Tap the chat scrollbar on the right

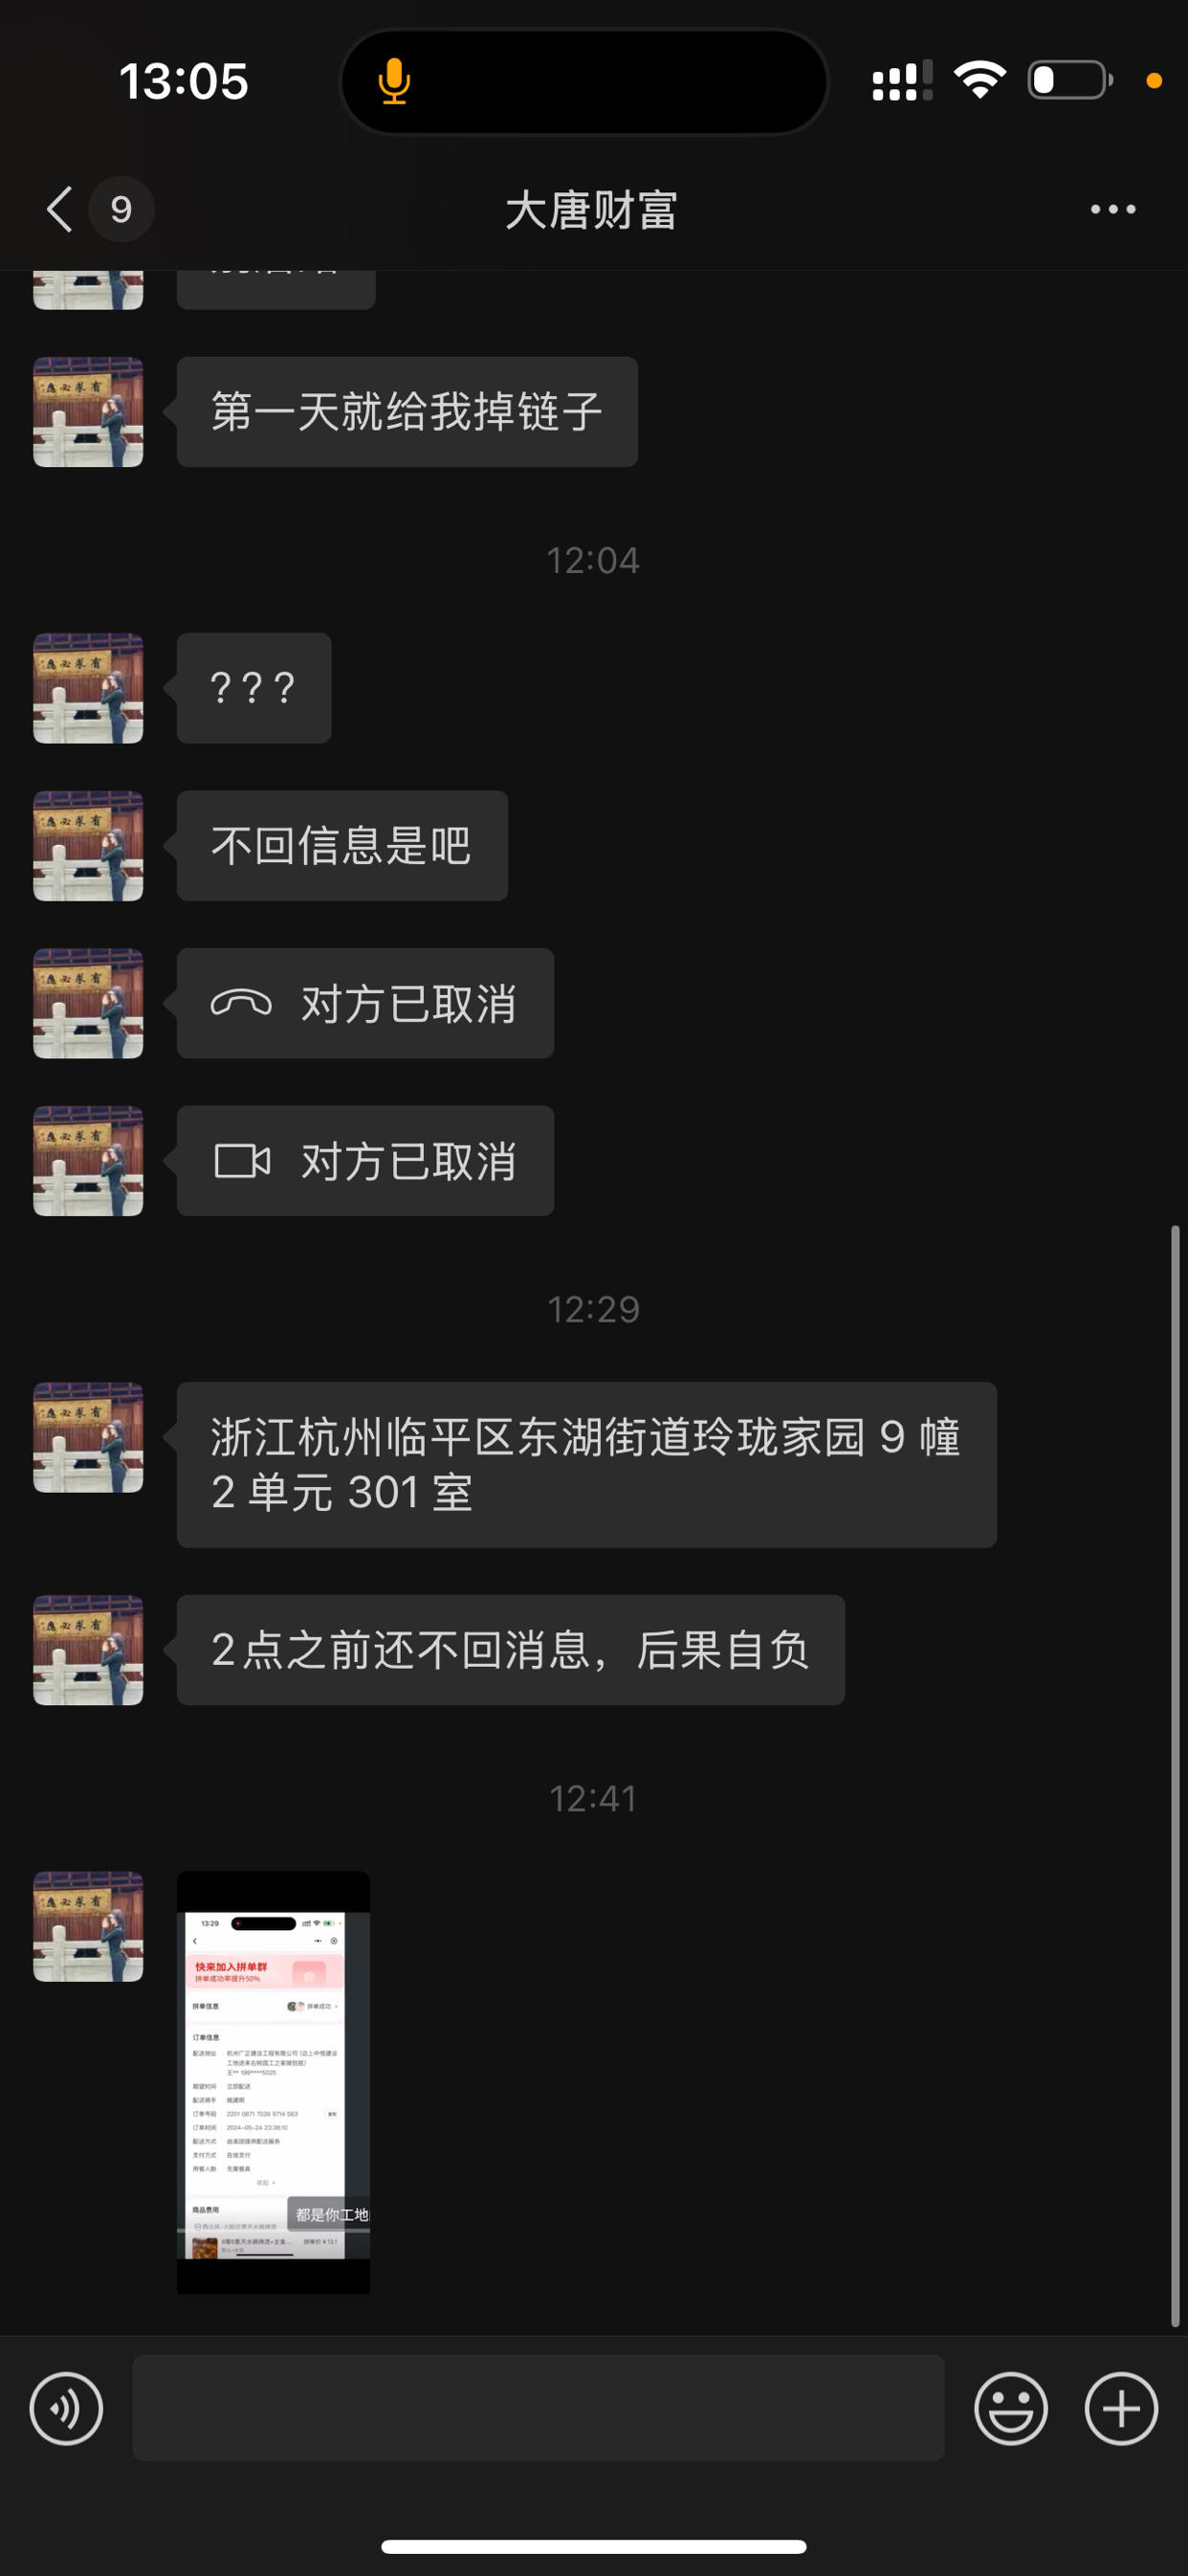click(1175, 1776)
